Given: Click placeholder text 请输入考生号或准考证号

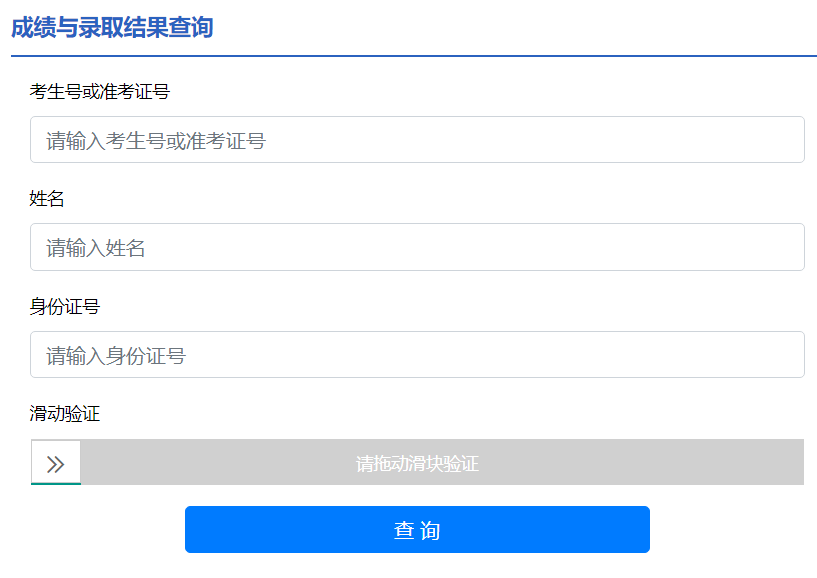Looking at the screenshot, I should coord(156,141).
